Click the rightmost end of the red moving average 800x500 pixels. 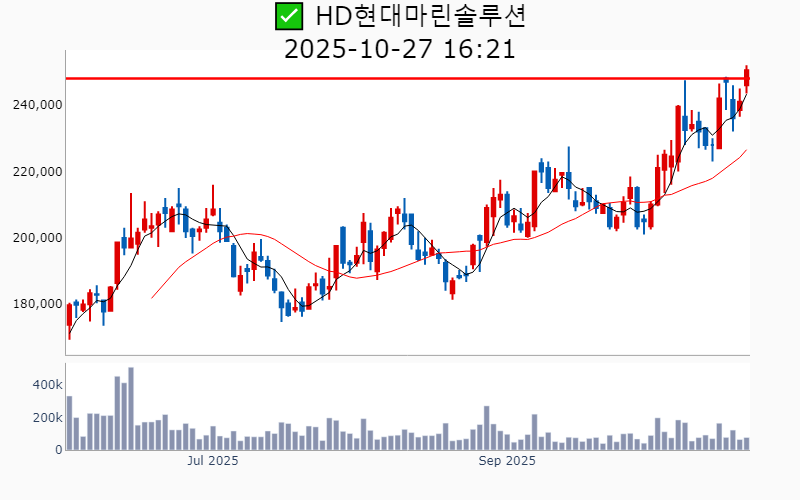(x=746, y=150)
